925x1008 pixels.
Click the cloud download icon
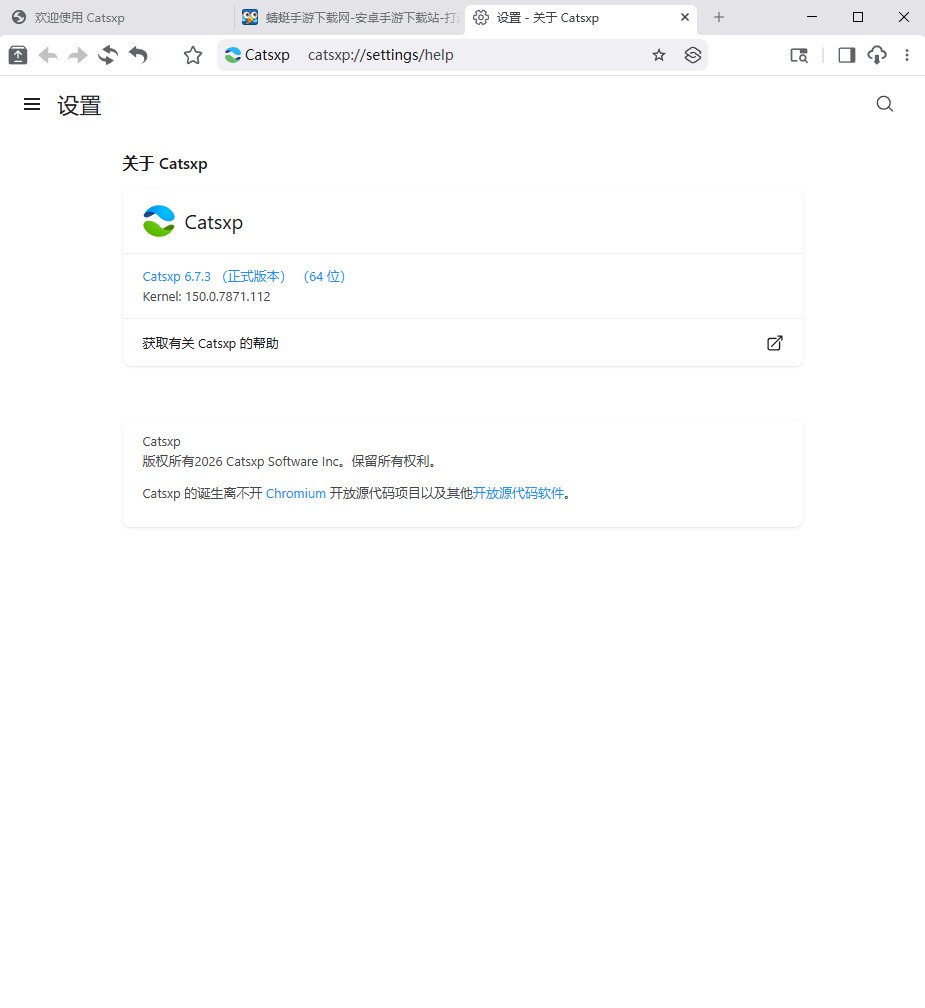coord(877,55)
